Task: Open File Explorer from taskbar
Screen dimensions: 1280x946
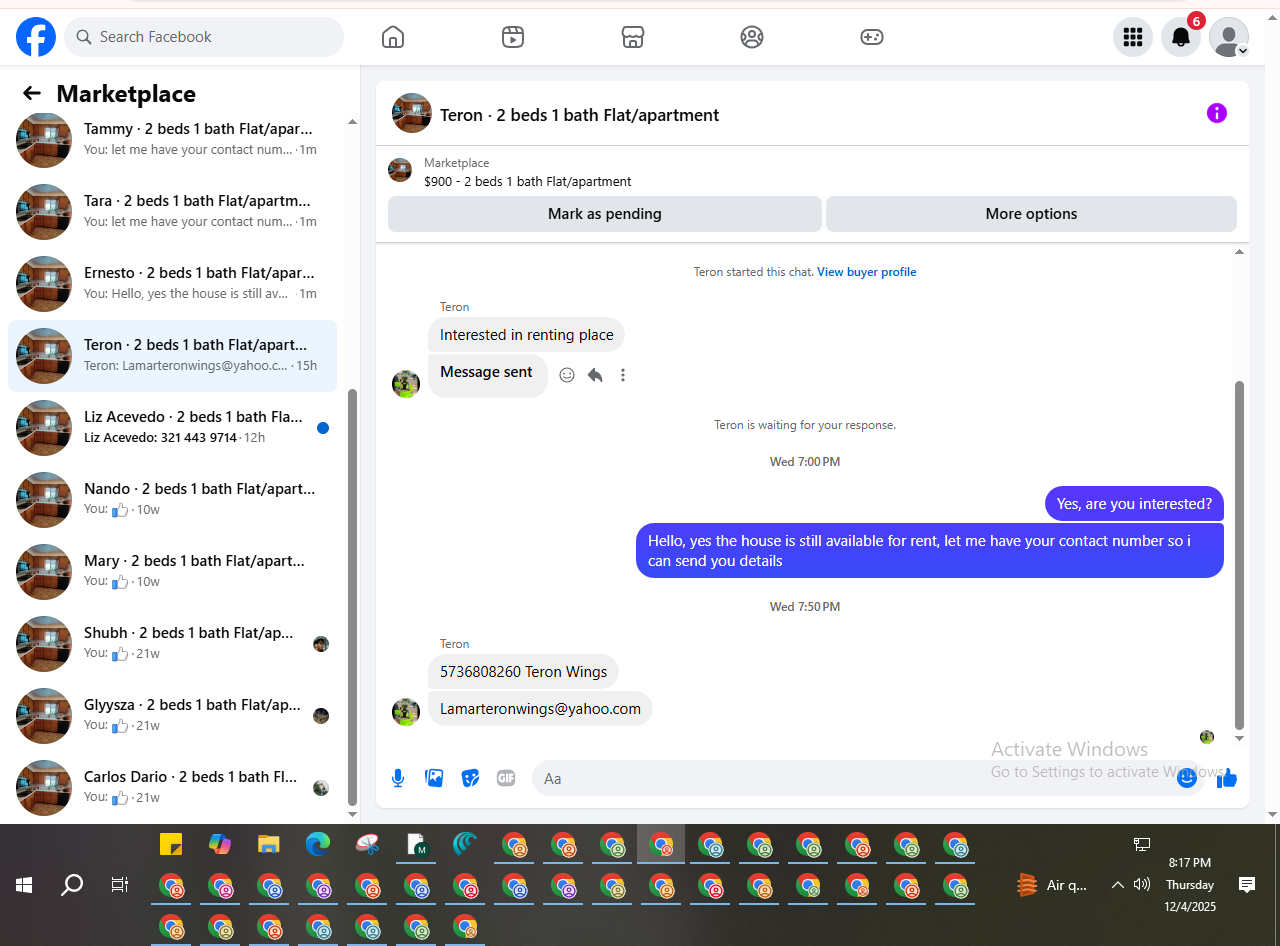Action: 268,845
